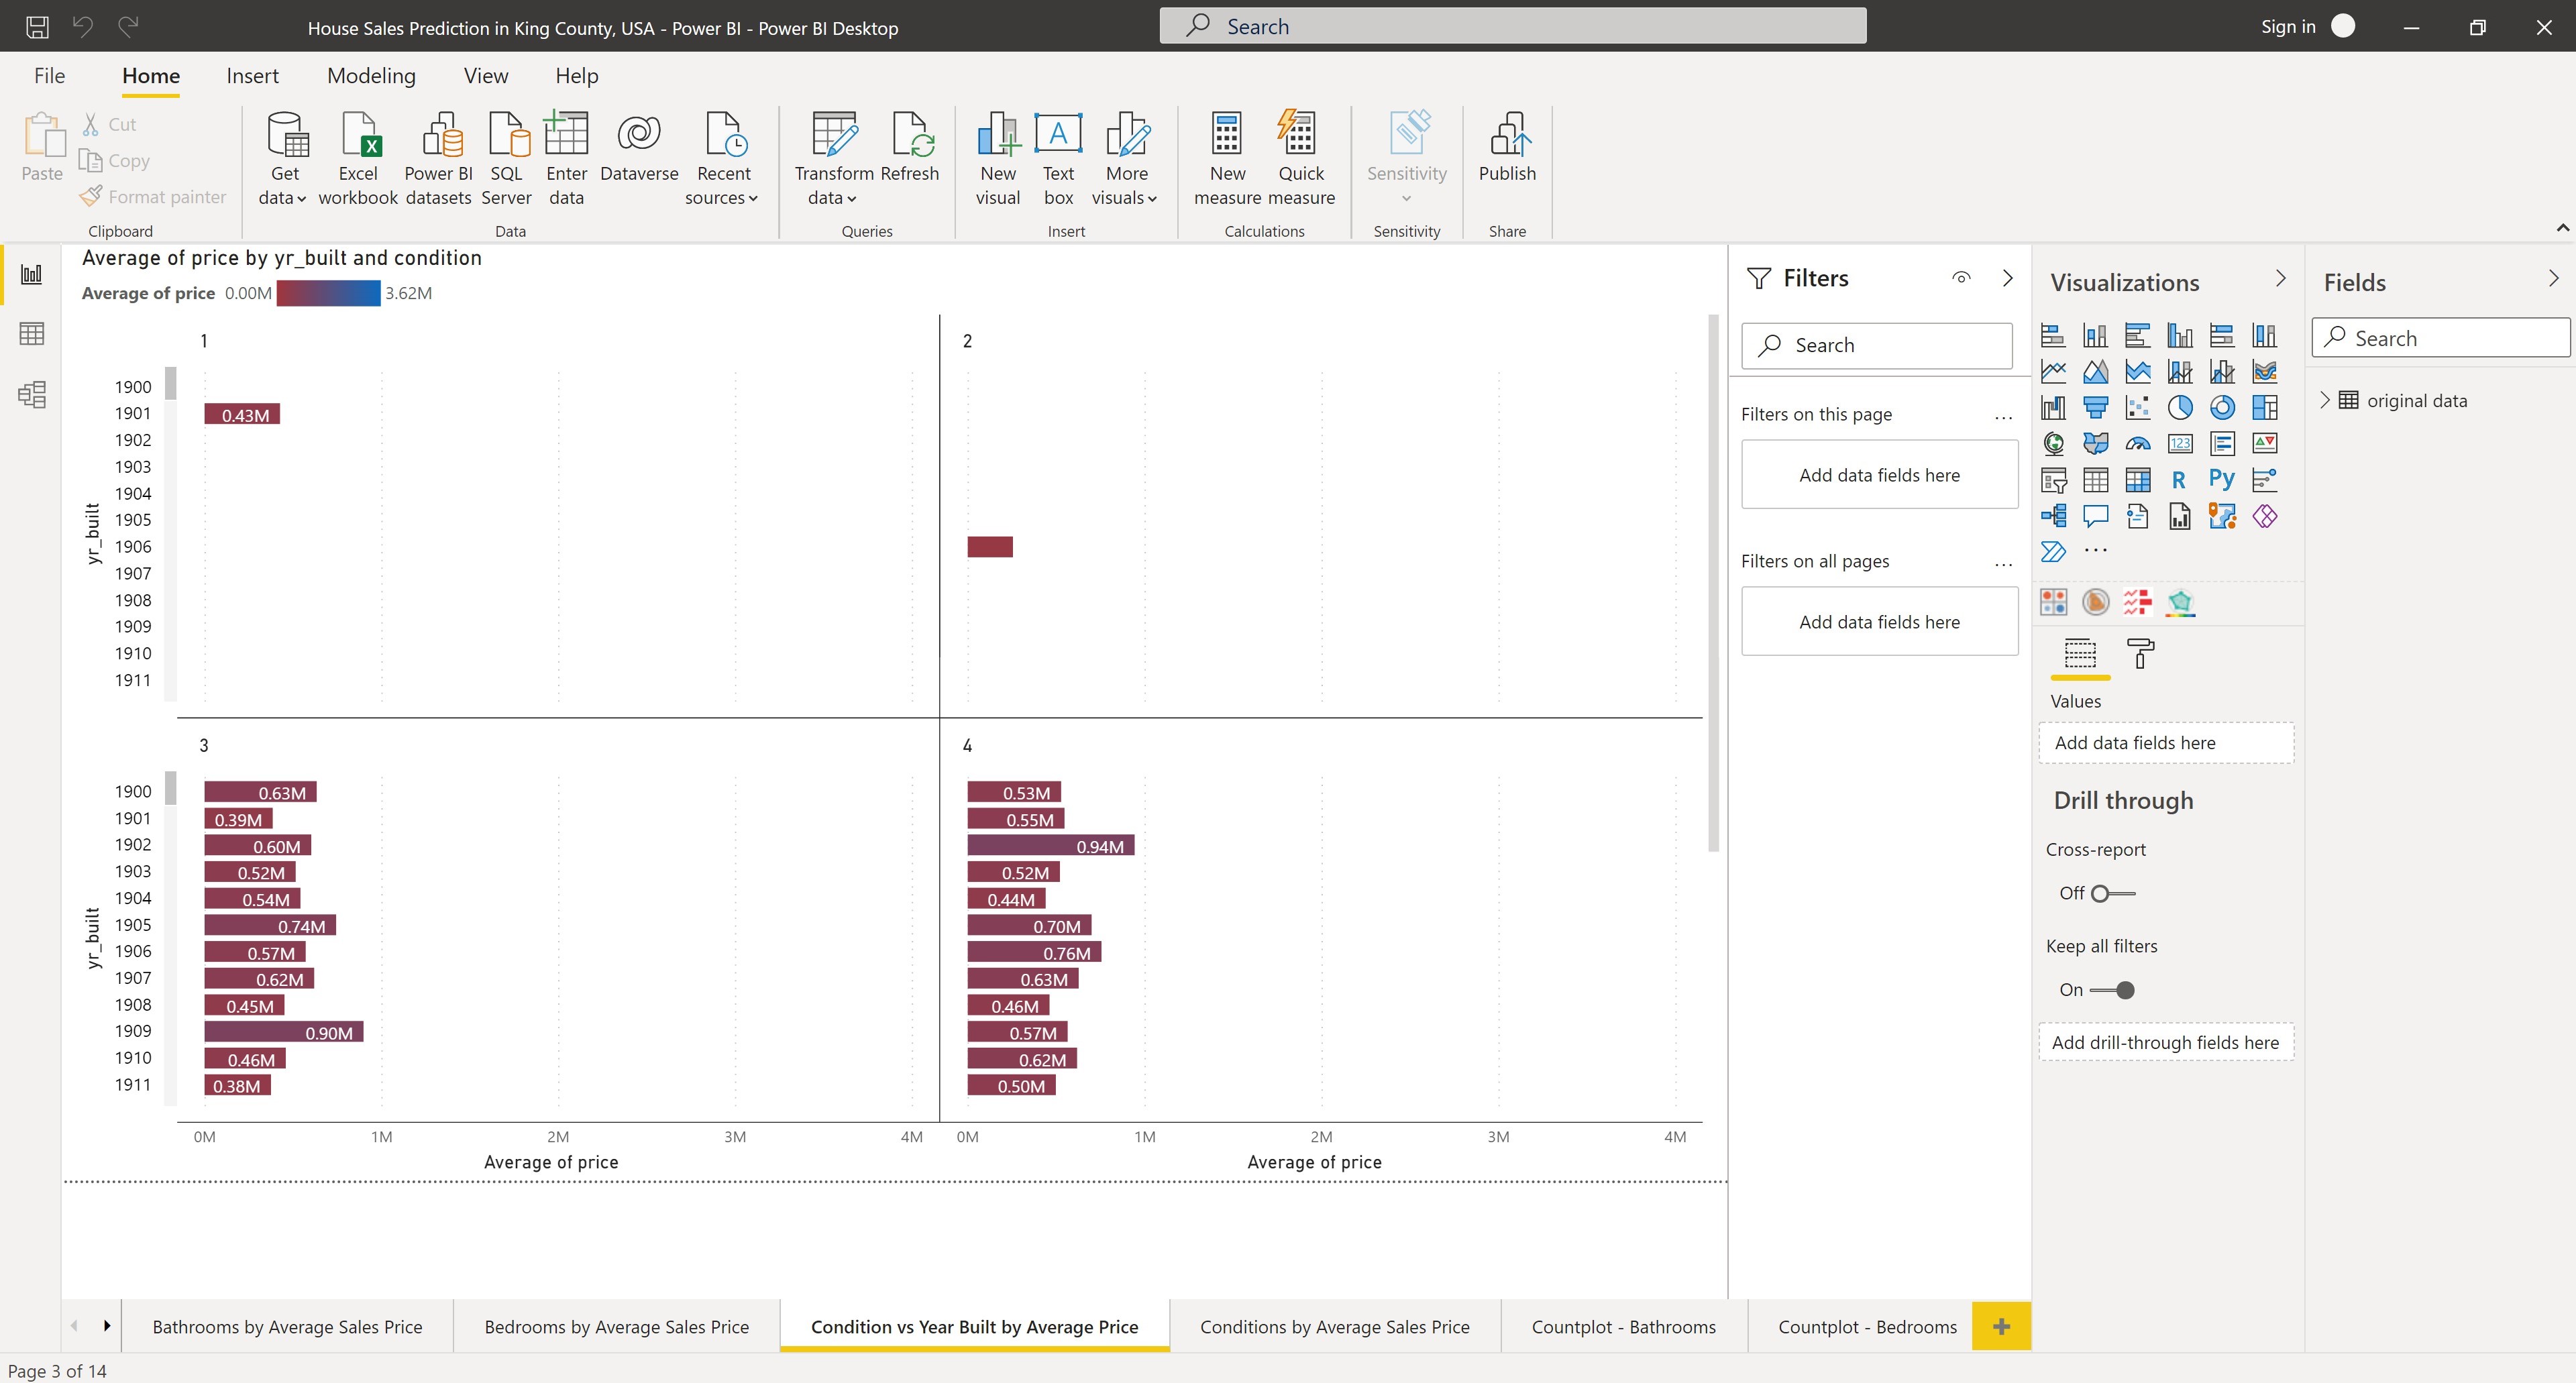Switch to Data view in left sidebar
The width and height of the screenshot is (2576, 1383).
coord(32,333)
